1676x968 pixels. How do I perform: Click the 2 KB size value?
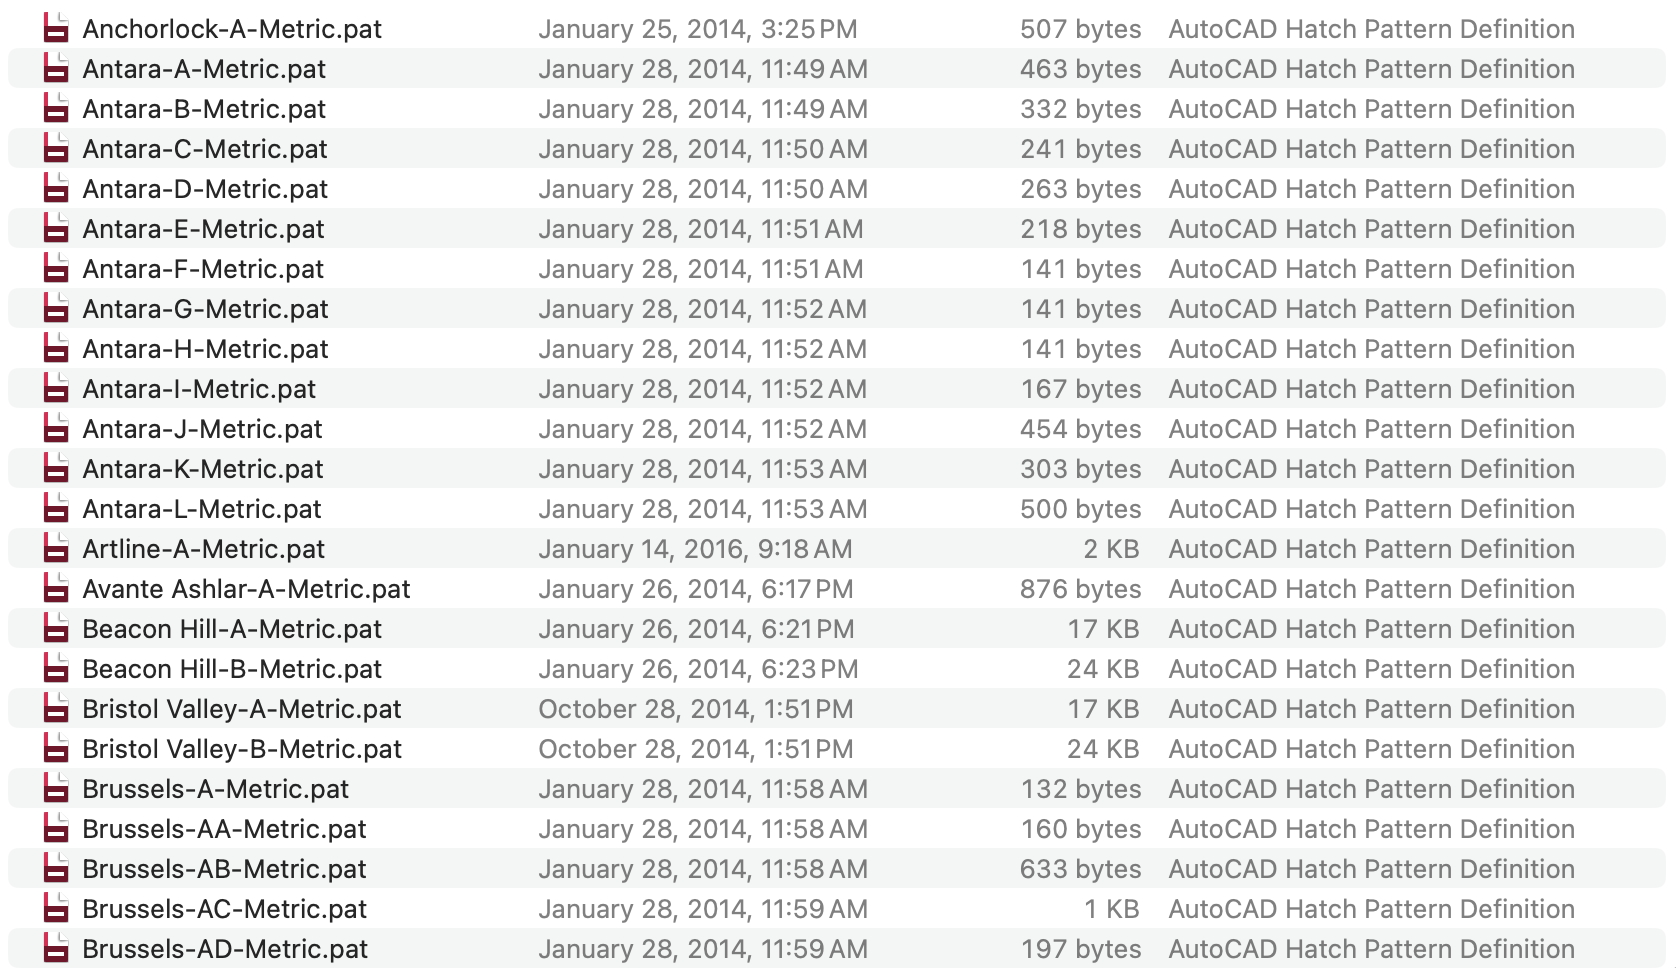(1111, 549)
